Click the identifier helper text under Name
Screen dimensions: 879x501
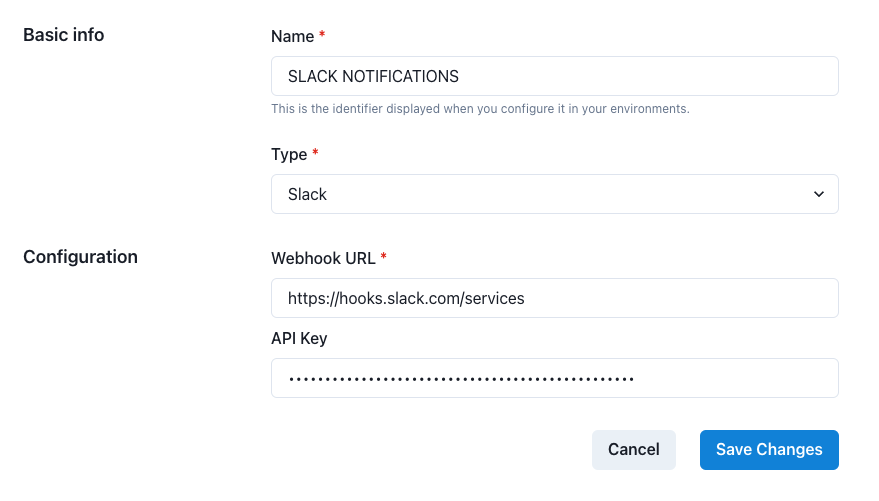[480, 109]
